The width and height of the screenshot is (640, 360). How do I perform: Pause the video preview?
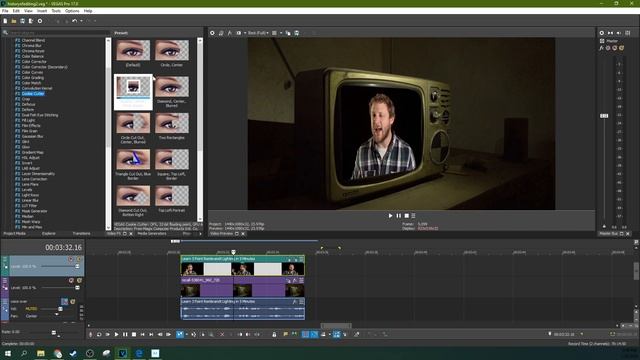point(399,216)
